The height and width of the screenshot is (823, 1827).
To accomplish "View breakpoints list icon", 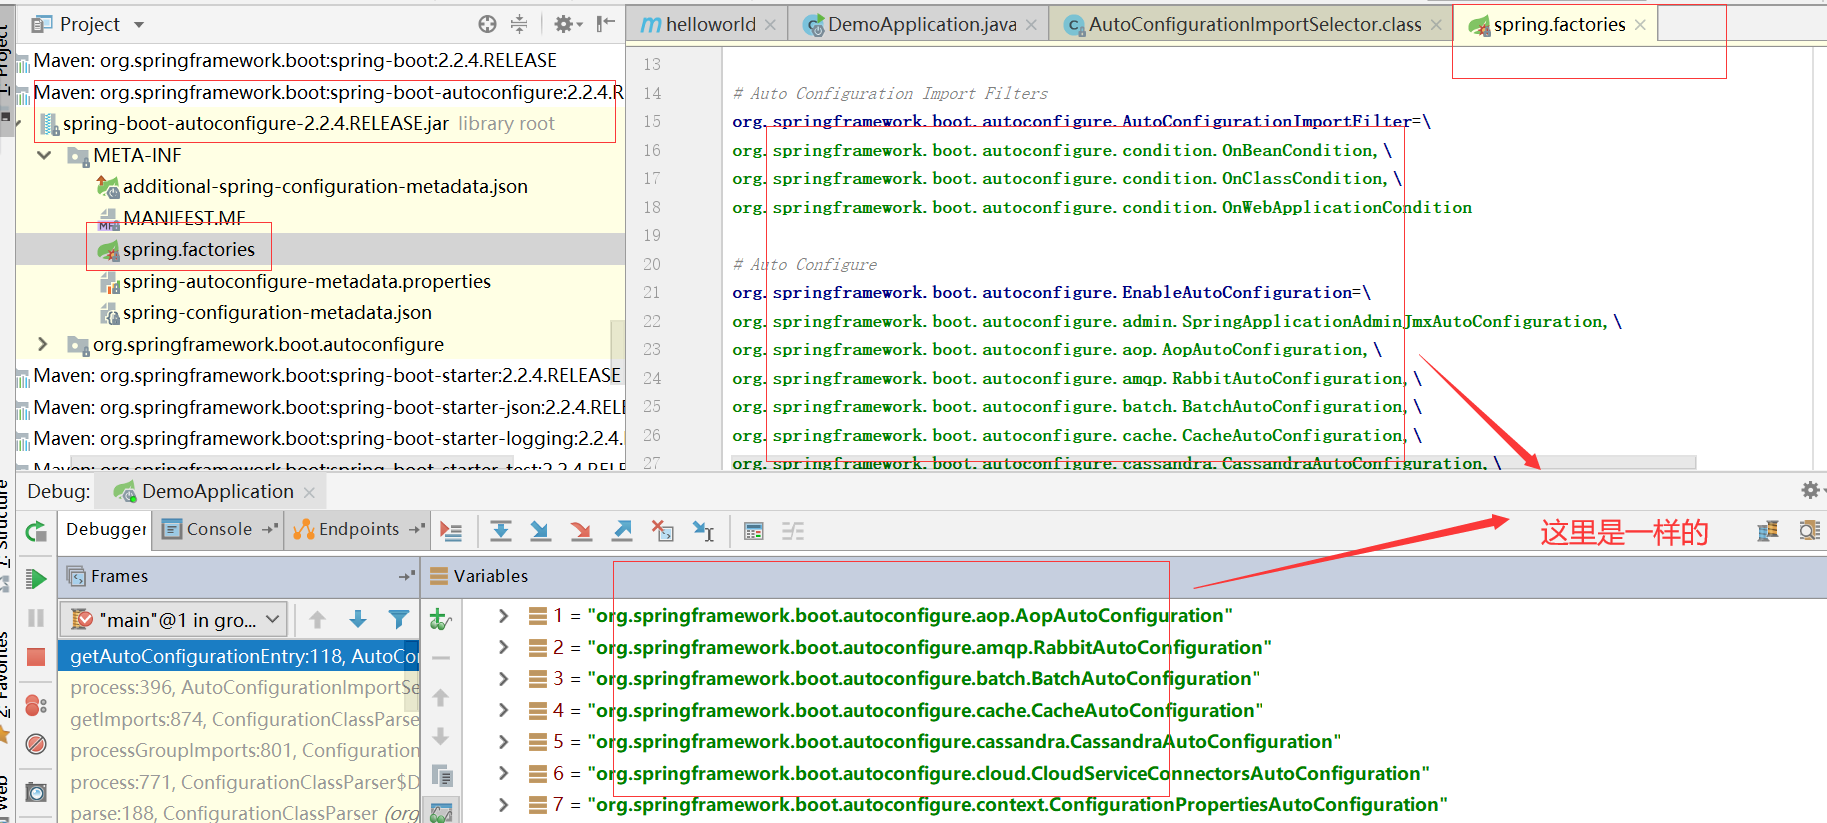I will [36, 705].
